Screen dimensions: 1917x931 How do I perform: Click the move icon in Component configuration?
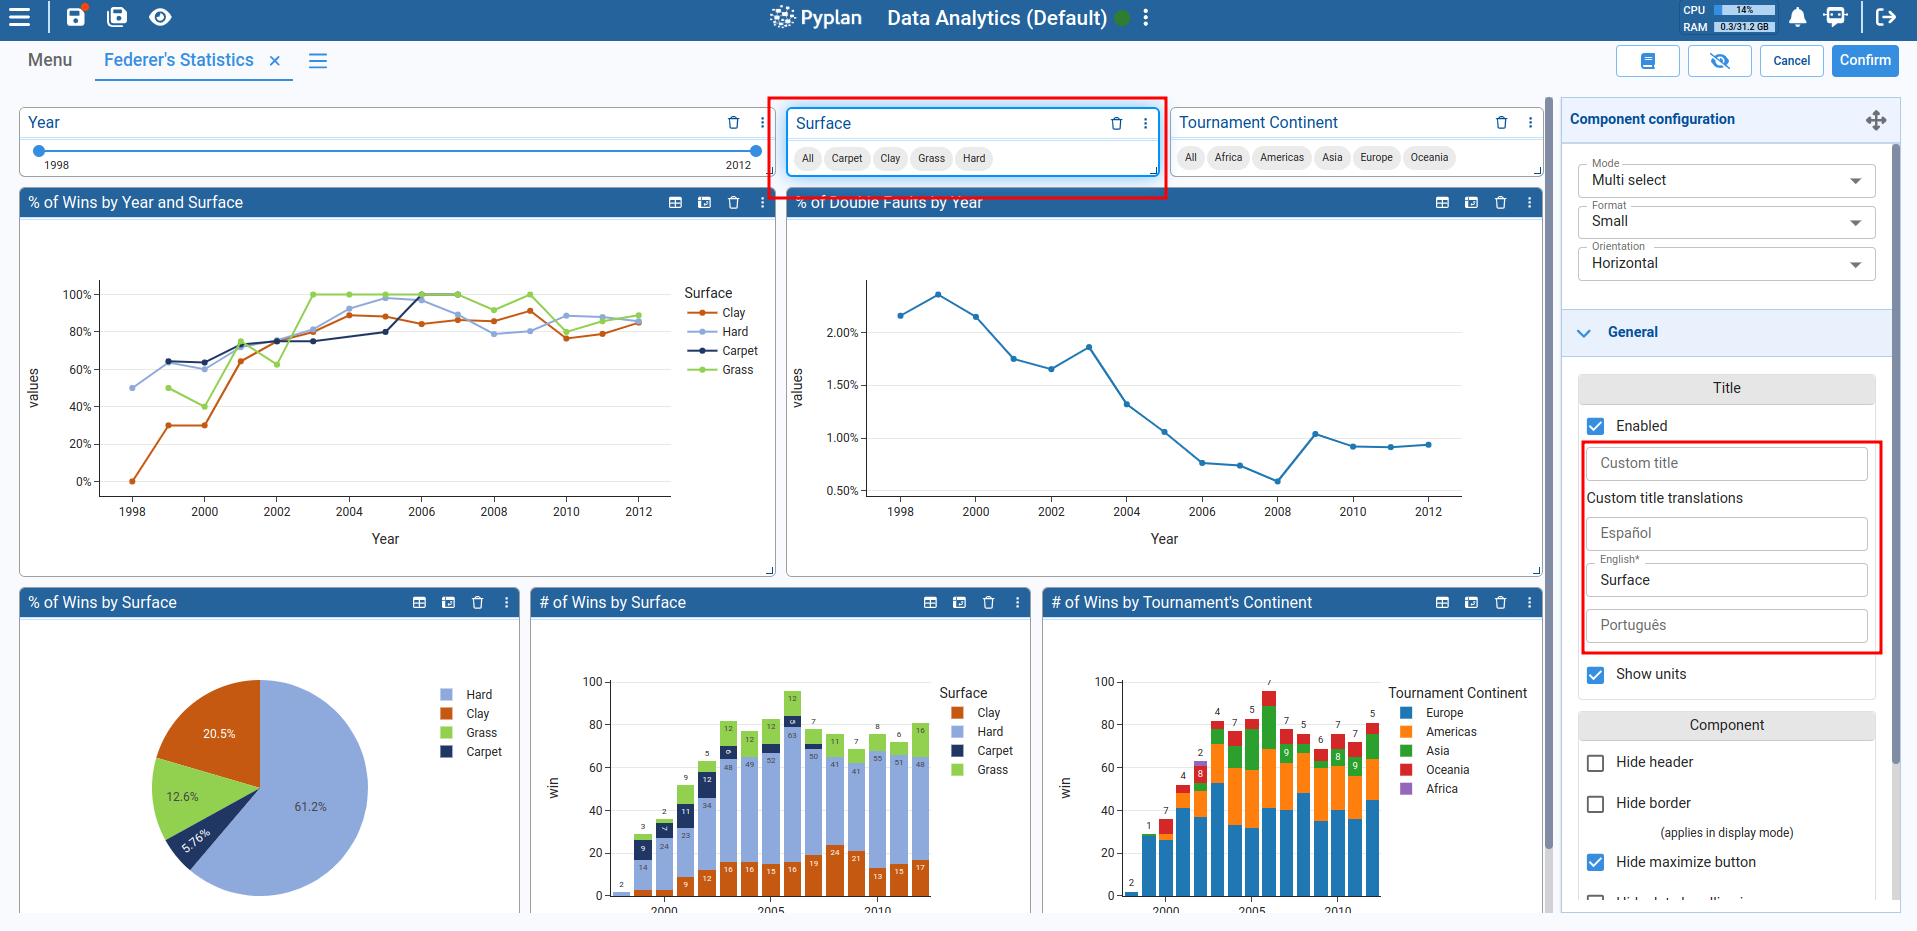click(1875, 120)
